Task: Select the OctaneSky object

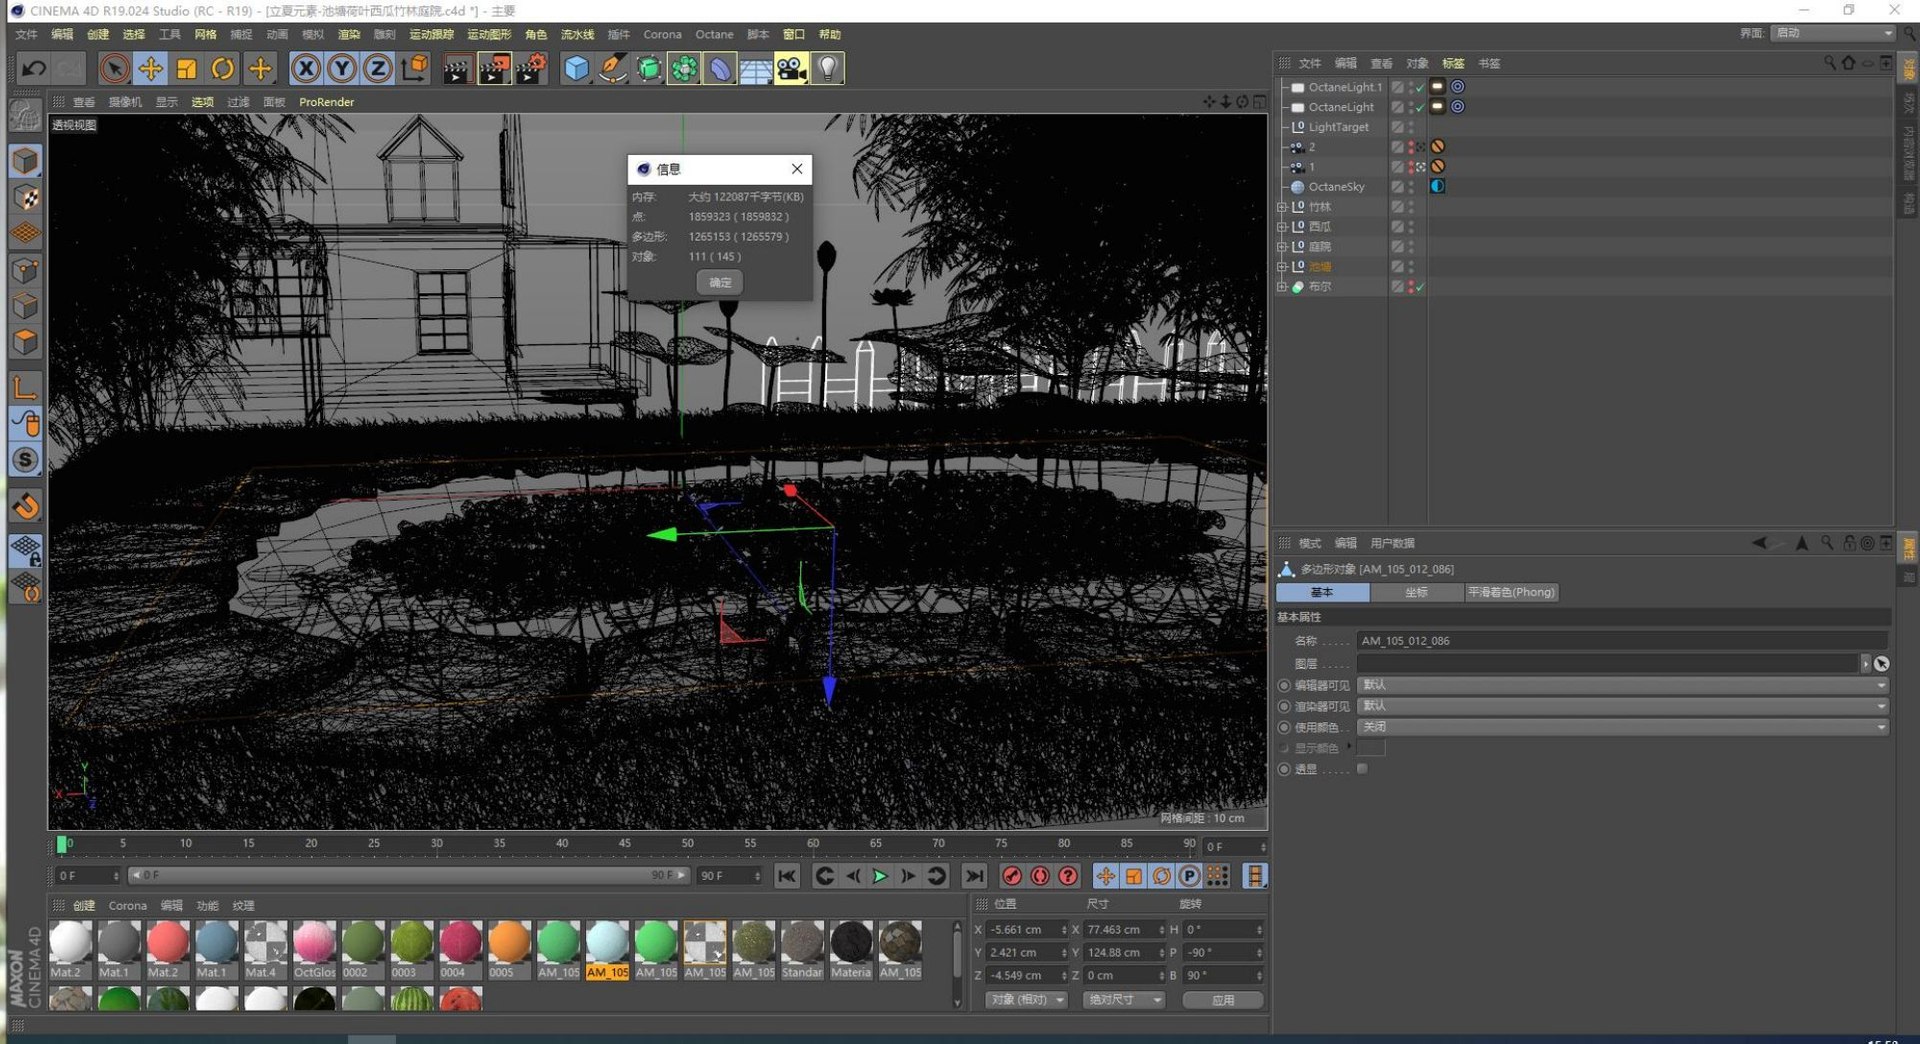Action: click(1336, 187)
